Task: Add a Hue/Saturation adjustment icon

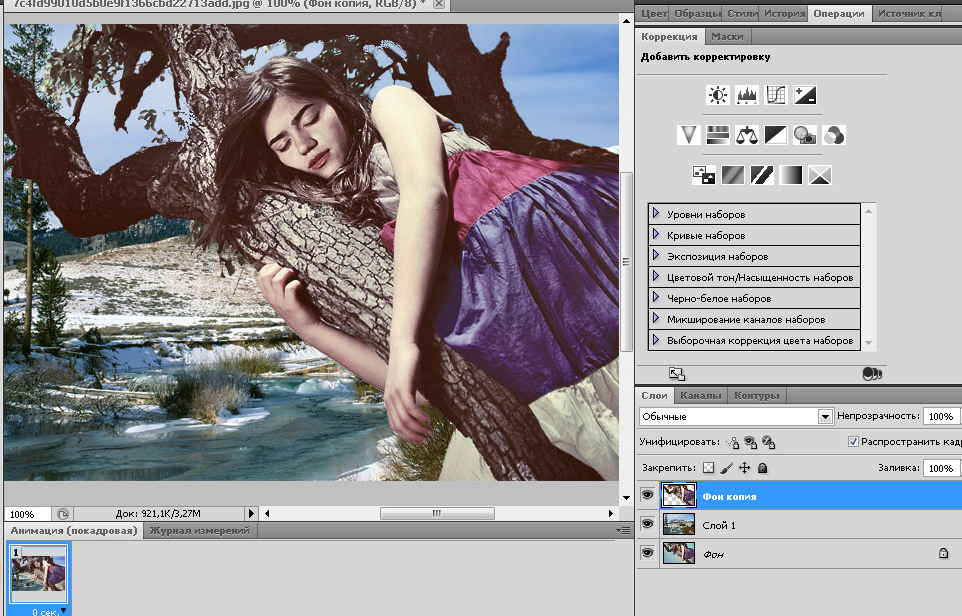Action: coord(717,135)
